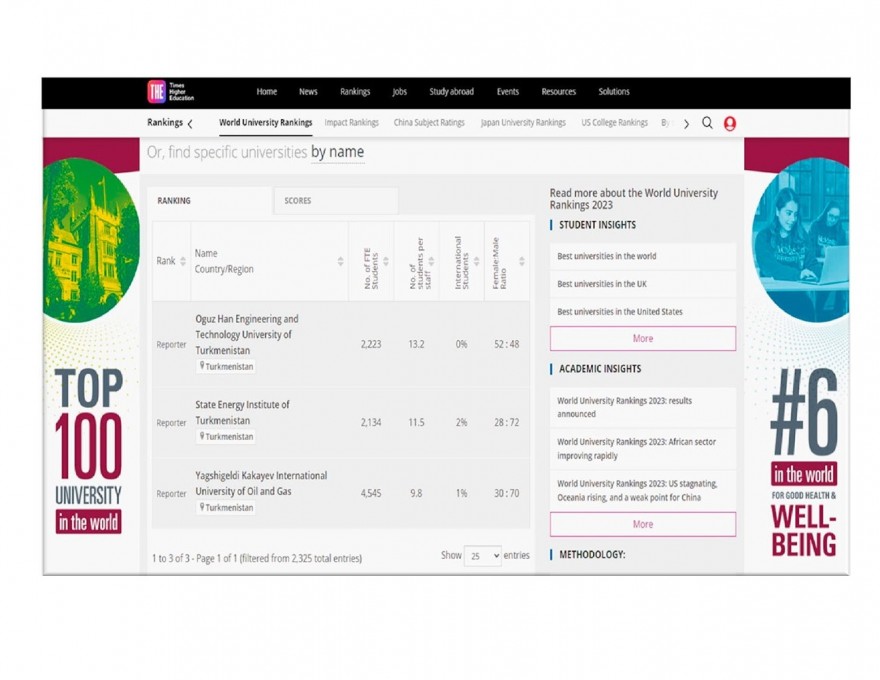880x680 pixels.
Task: Click More under Student Insights
Action: [642, 338]
